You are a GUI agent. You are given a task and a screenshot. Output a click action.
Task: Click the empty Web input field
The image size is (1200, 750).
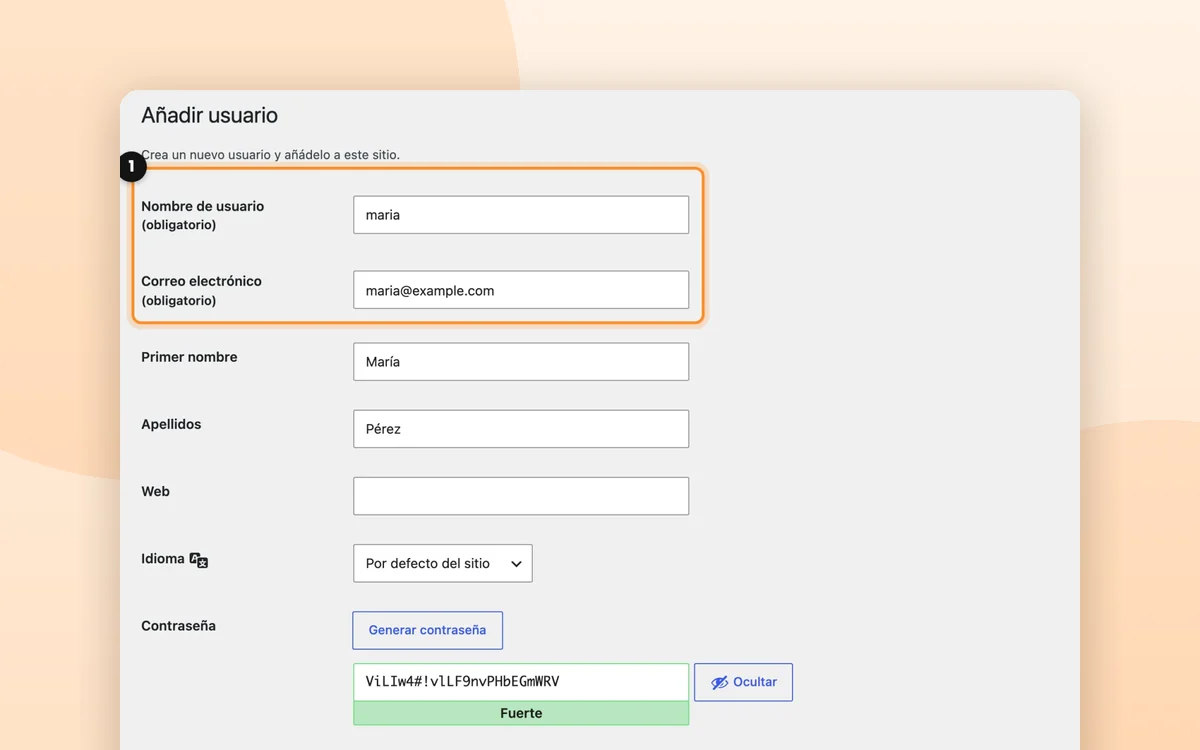coord(521,496)
